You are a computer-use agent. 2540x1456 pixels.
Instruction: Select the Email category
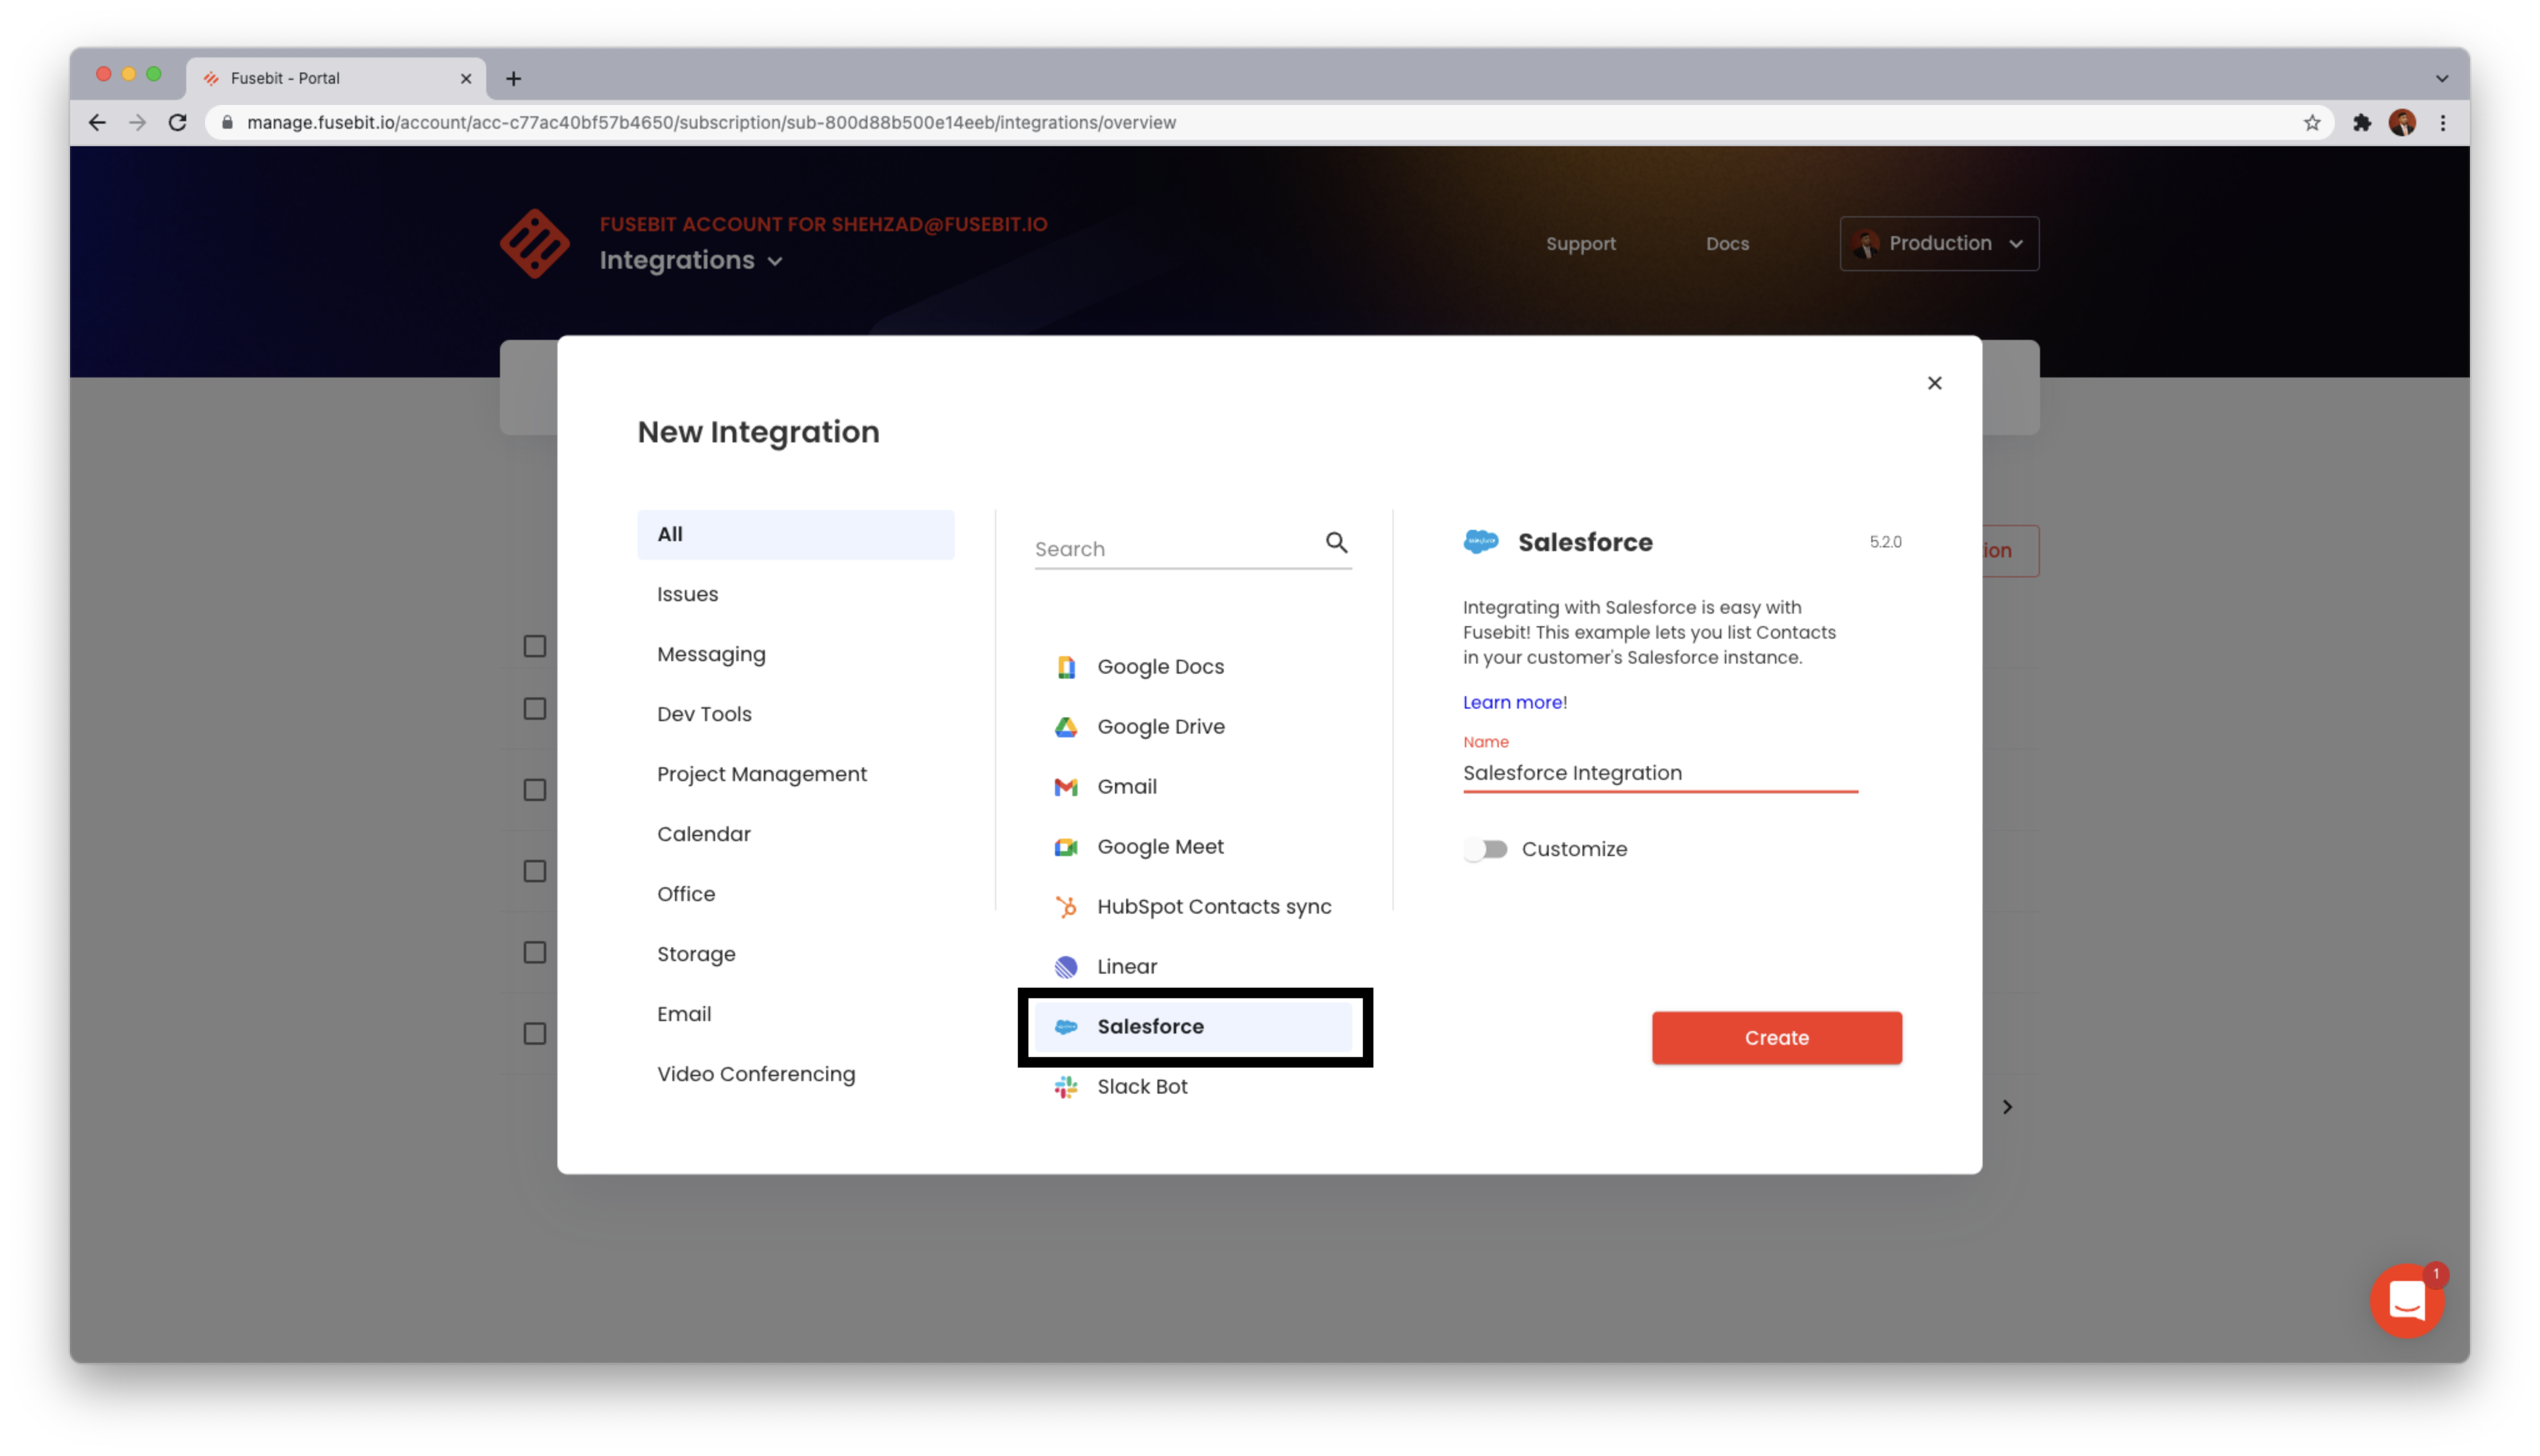pyautogui.click(x=795, y=1014)
